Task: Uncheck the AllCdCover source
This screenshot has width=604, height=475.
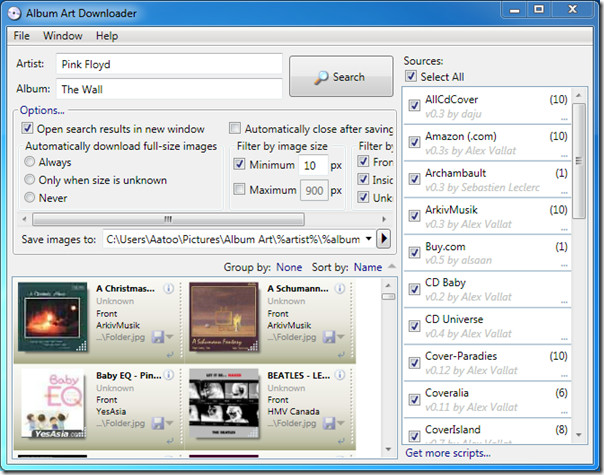Action: 414,105
